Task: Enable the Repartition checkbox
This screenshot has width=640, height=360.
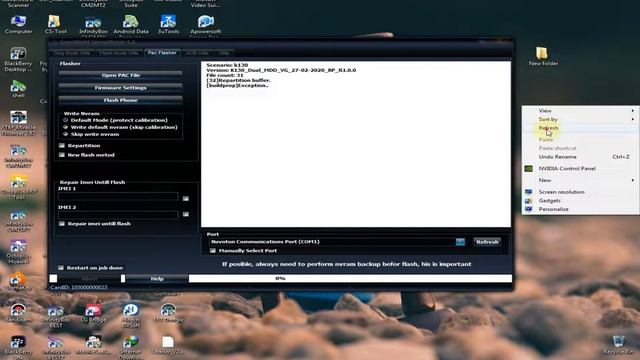Action: click(x=62, y=146)
